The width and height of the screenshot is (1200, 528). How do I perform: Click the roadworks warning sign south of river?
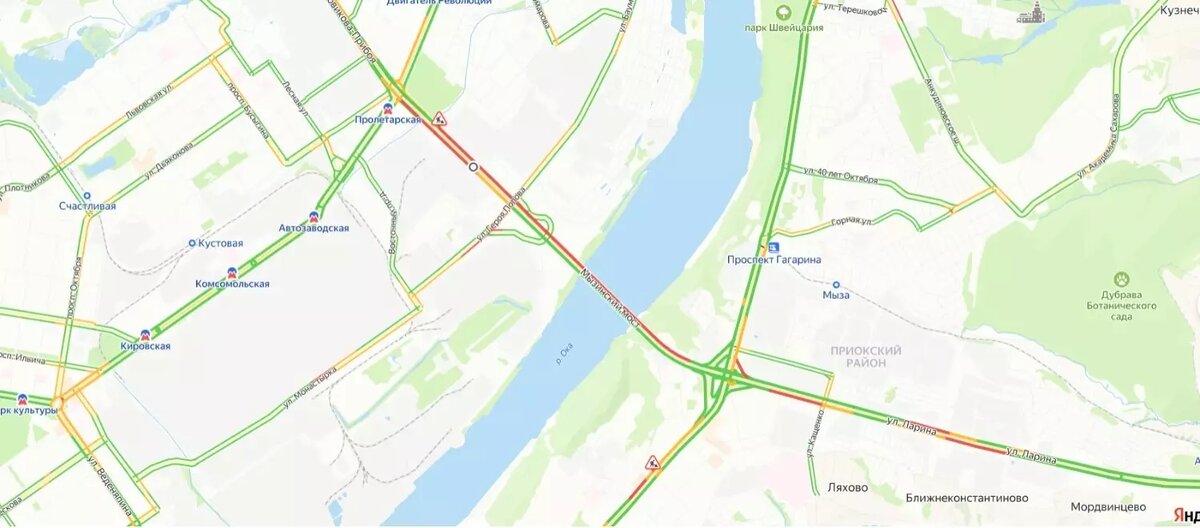pyautogui.click(x=652, y=463)
